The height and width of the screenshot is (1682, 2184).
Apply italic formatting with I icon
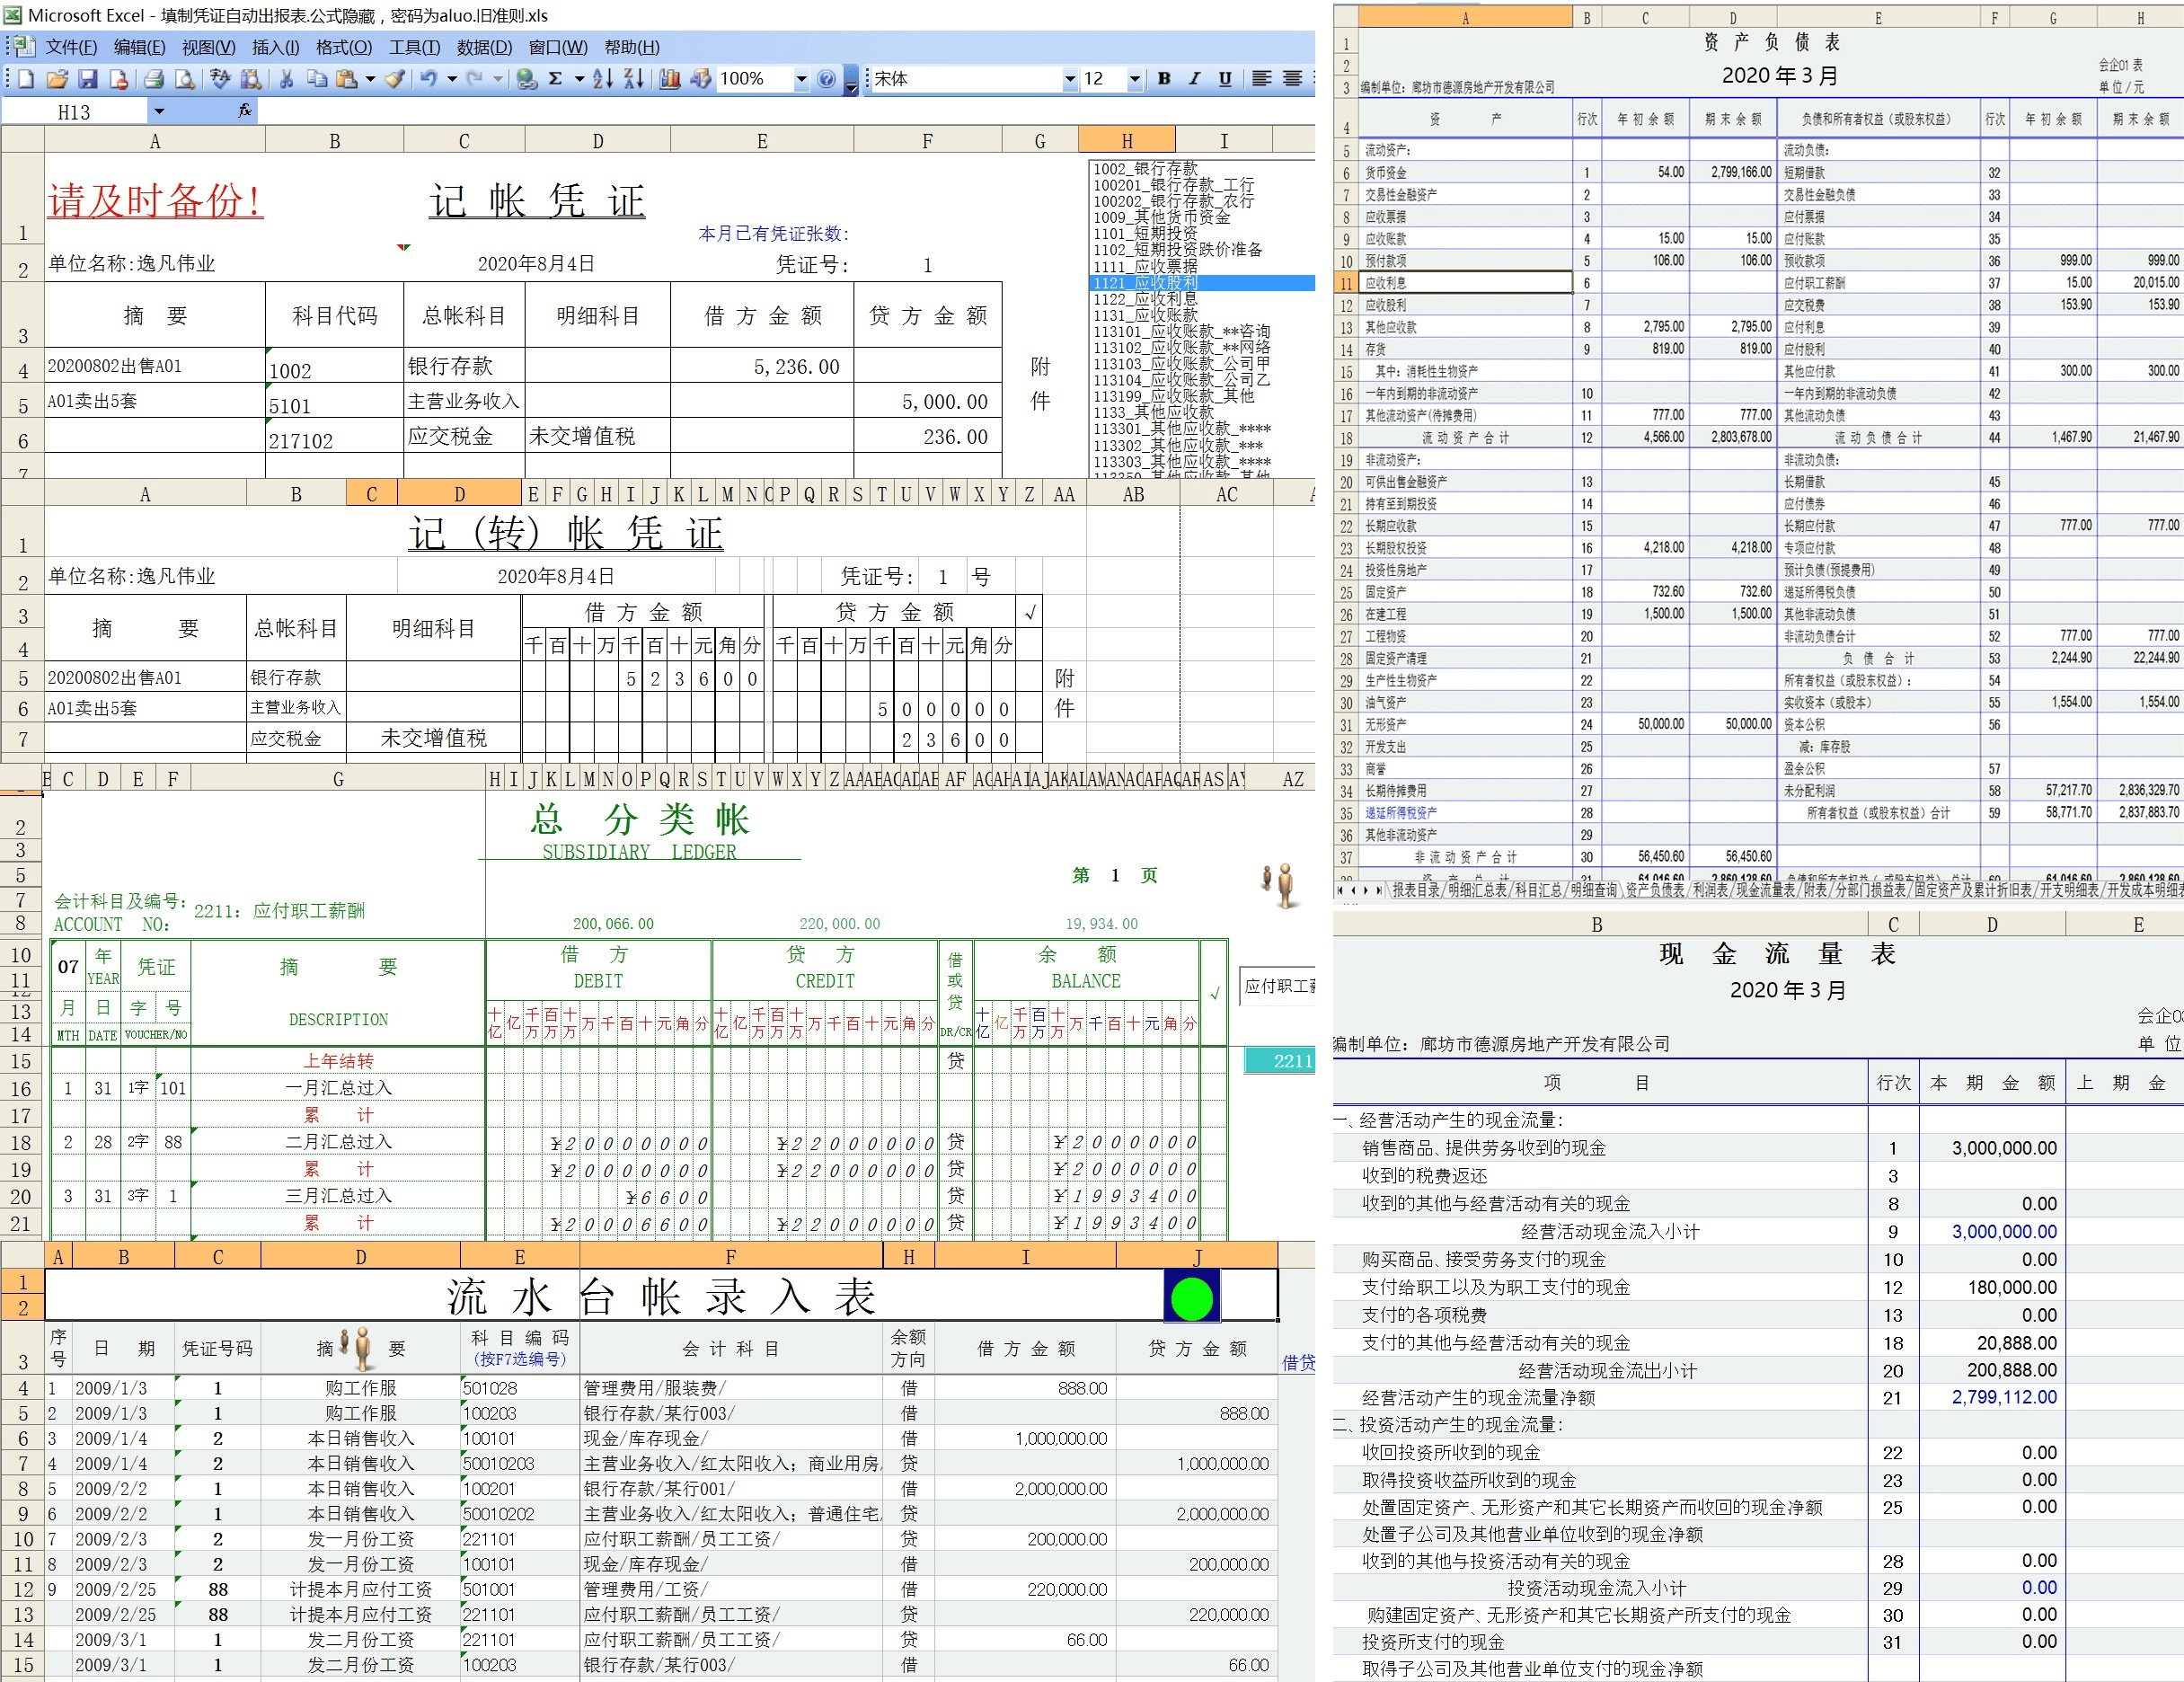point(1194,79)
